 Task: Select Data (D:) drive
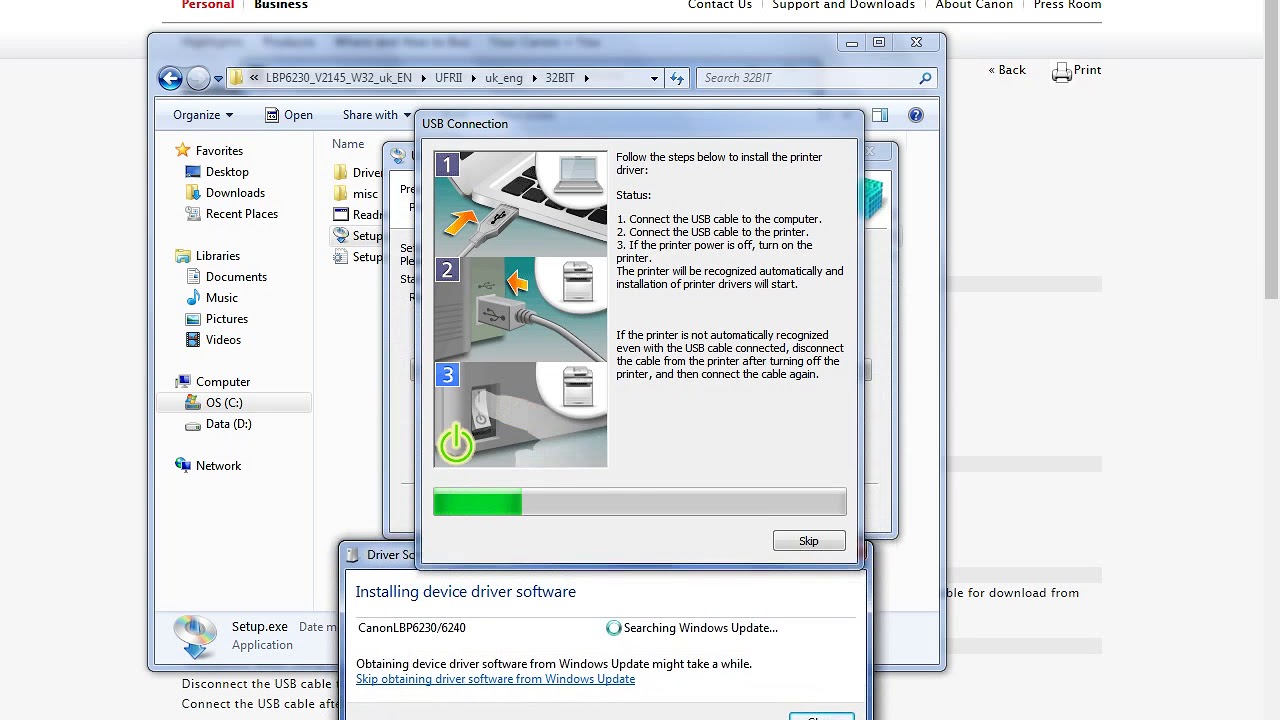[228, 424]
